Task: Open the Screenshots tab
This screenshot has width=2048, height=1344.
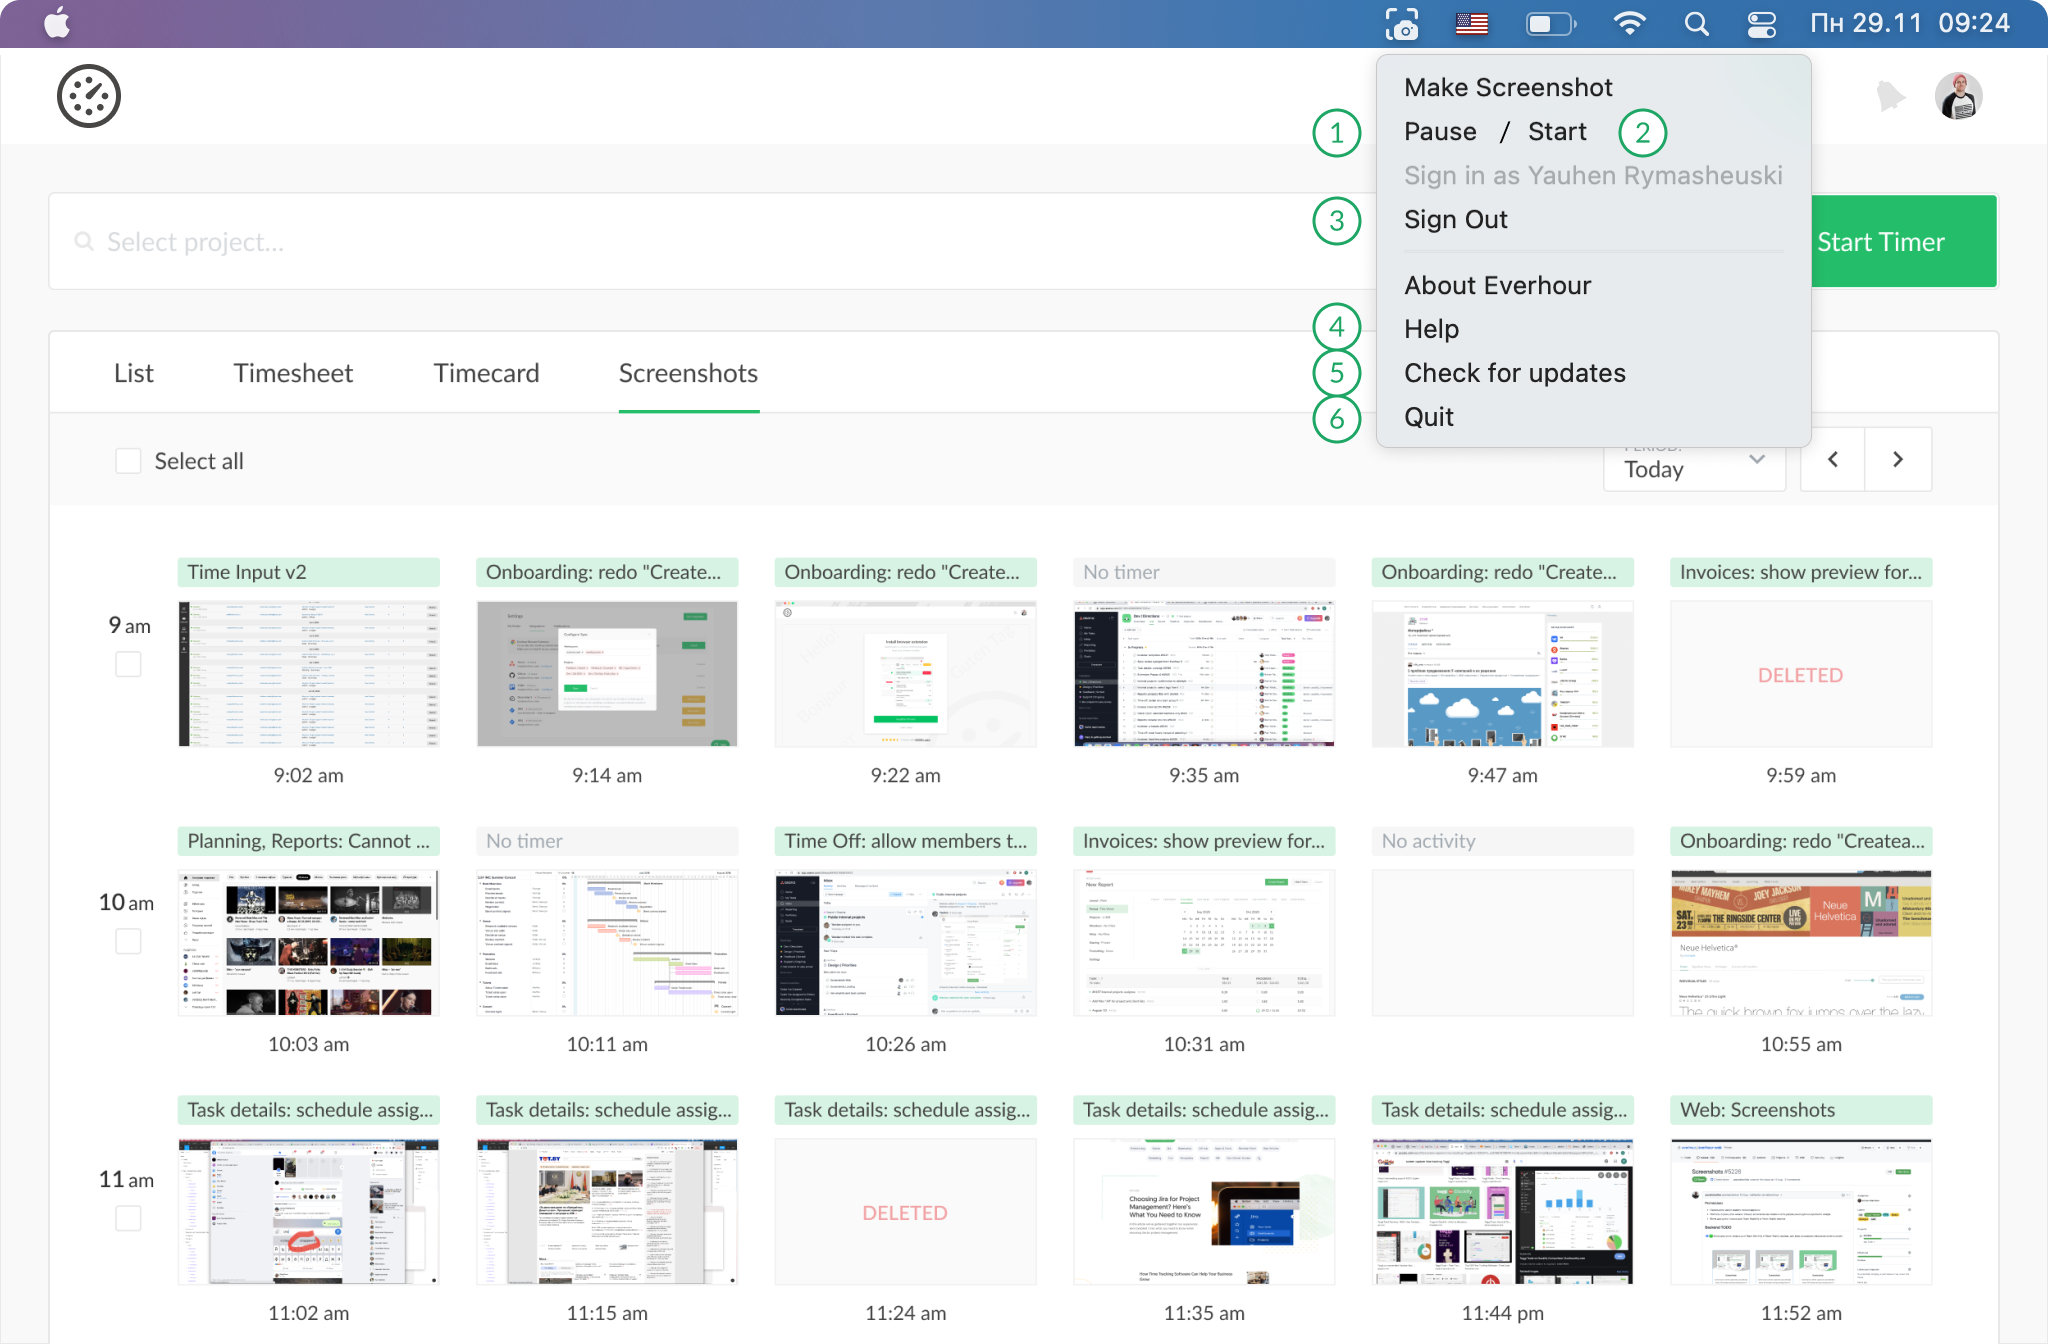Action: point(688,373)
